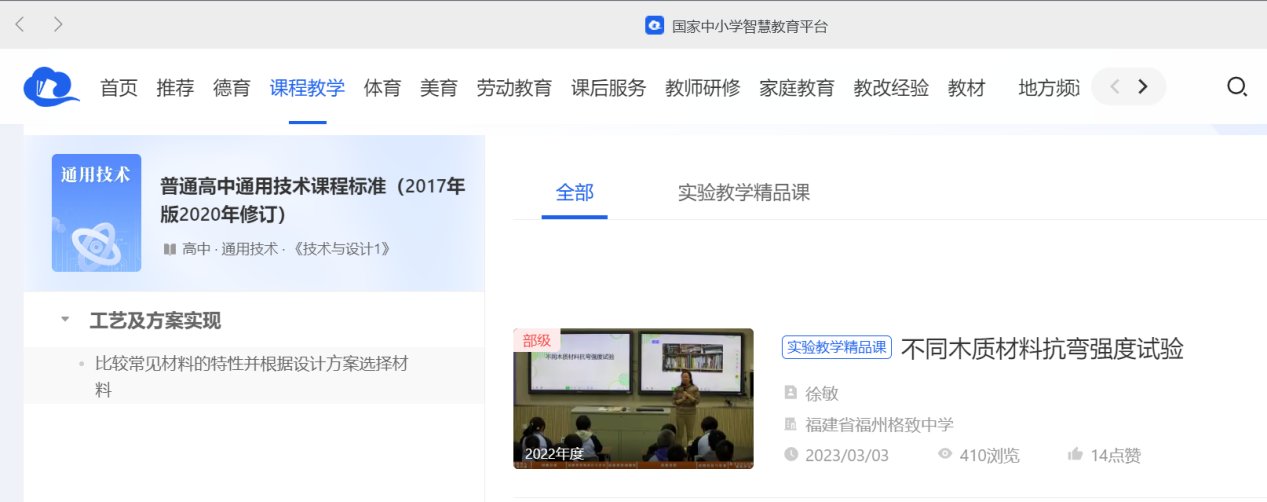Open the 课后服务 navigation item
The height and width of the screenshot is (502, 1267).
coord(608,88)
